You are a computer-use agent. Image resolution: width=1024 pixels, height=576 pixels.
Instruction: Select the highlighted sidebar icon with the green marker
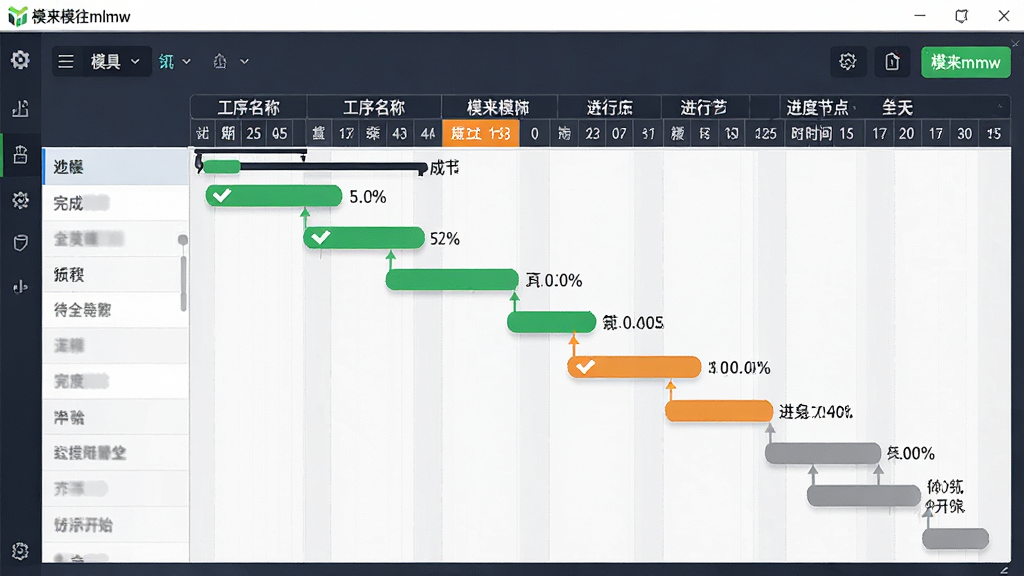point(20,154)
